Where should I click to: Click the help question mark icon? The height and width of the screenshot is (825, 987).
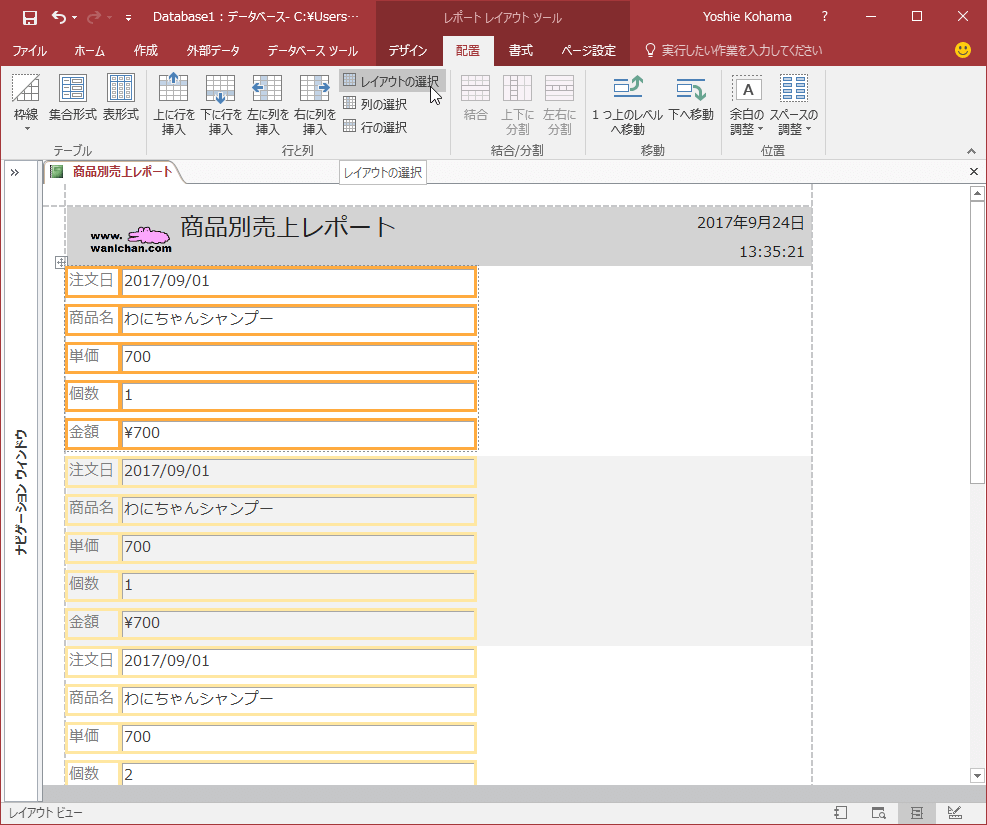(x=825, y=17)
